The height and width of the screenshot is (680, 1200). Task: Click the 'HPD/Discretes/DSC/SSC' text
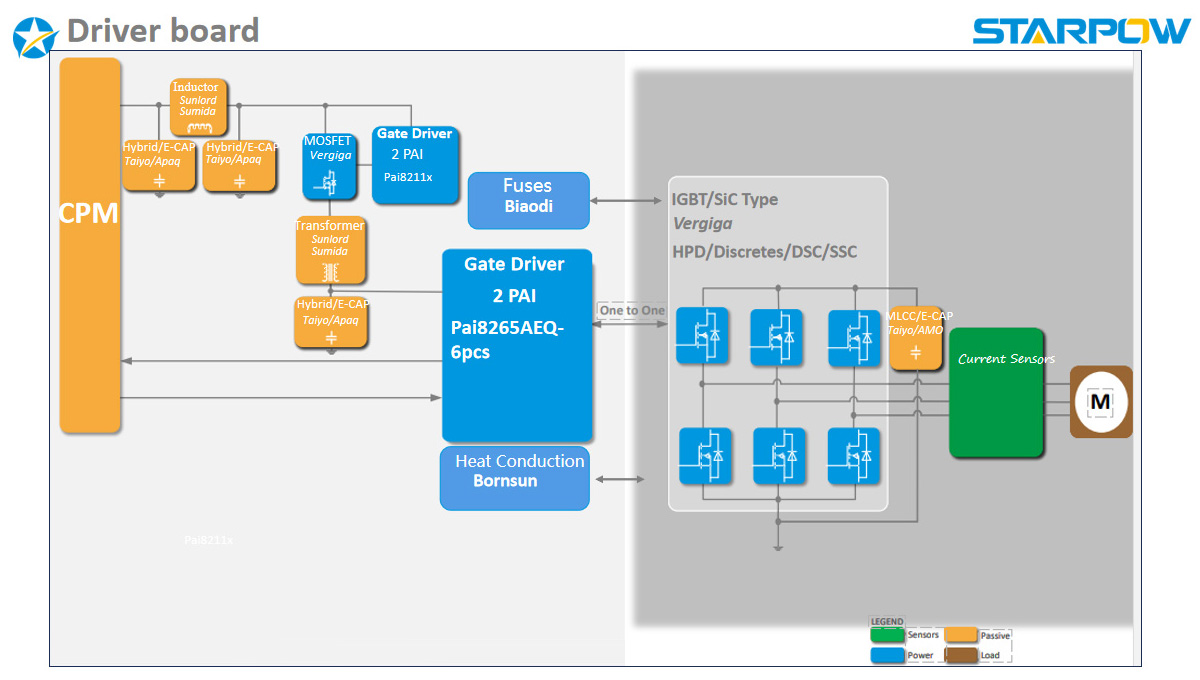765,252
